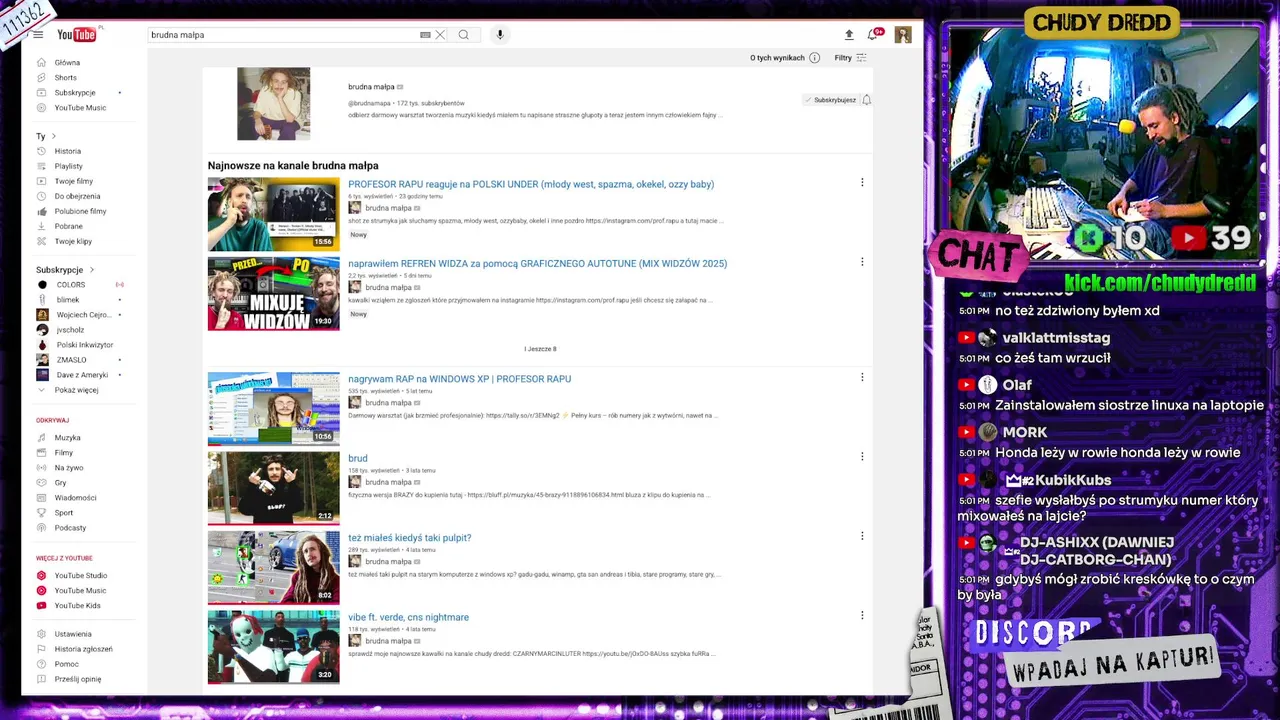
Task: Open the YouTube hamburger menu
Action: [38, 35]
